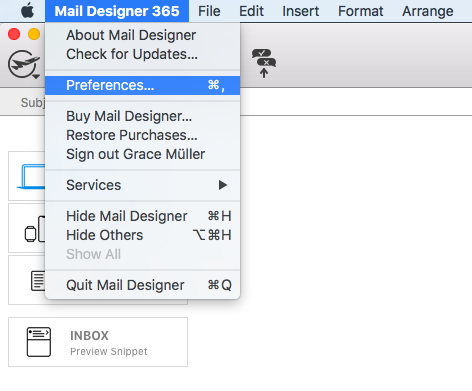Open the Insert menu
The image size is (472, 391).
pyautogui.click(x=301, y=11)
